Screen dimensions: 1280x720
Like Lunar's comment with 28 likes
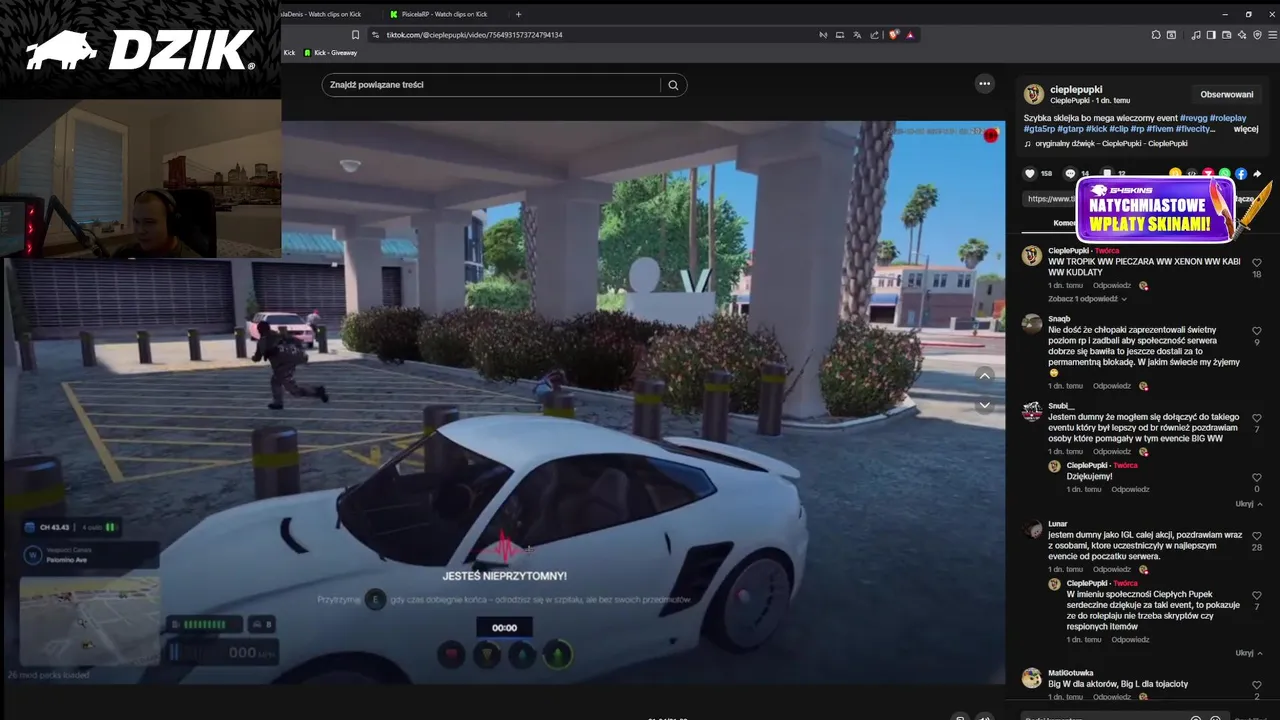click(x=1257, y=536)
